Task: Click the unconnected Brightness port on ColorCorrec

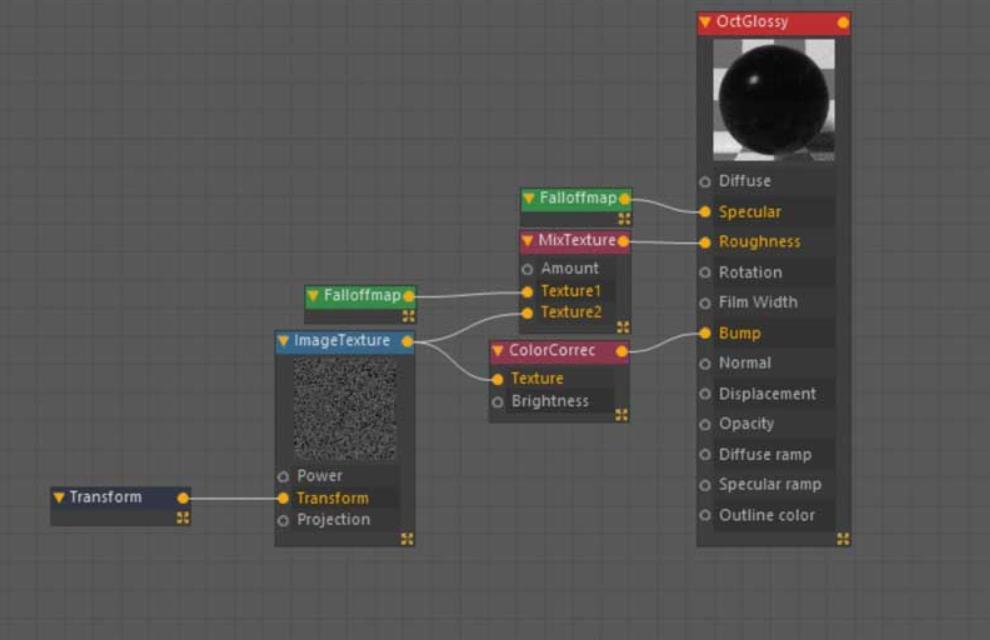Action: click(498, 402)
